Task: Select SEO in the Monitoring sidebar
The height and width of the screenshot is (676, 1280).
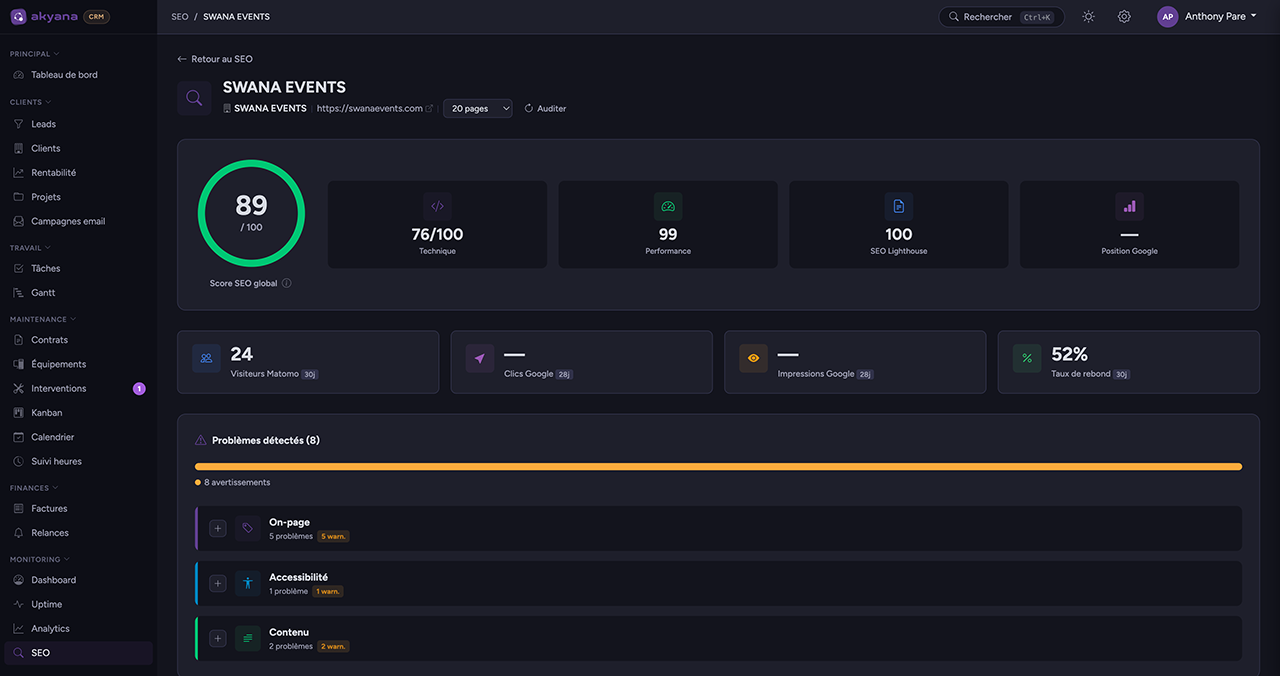Action: (x=40, y=651)
